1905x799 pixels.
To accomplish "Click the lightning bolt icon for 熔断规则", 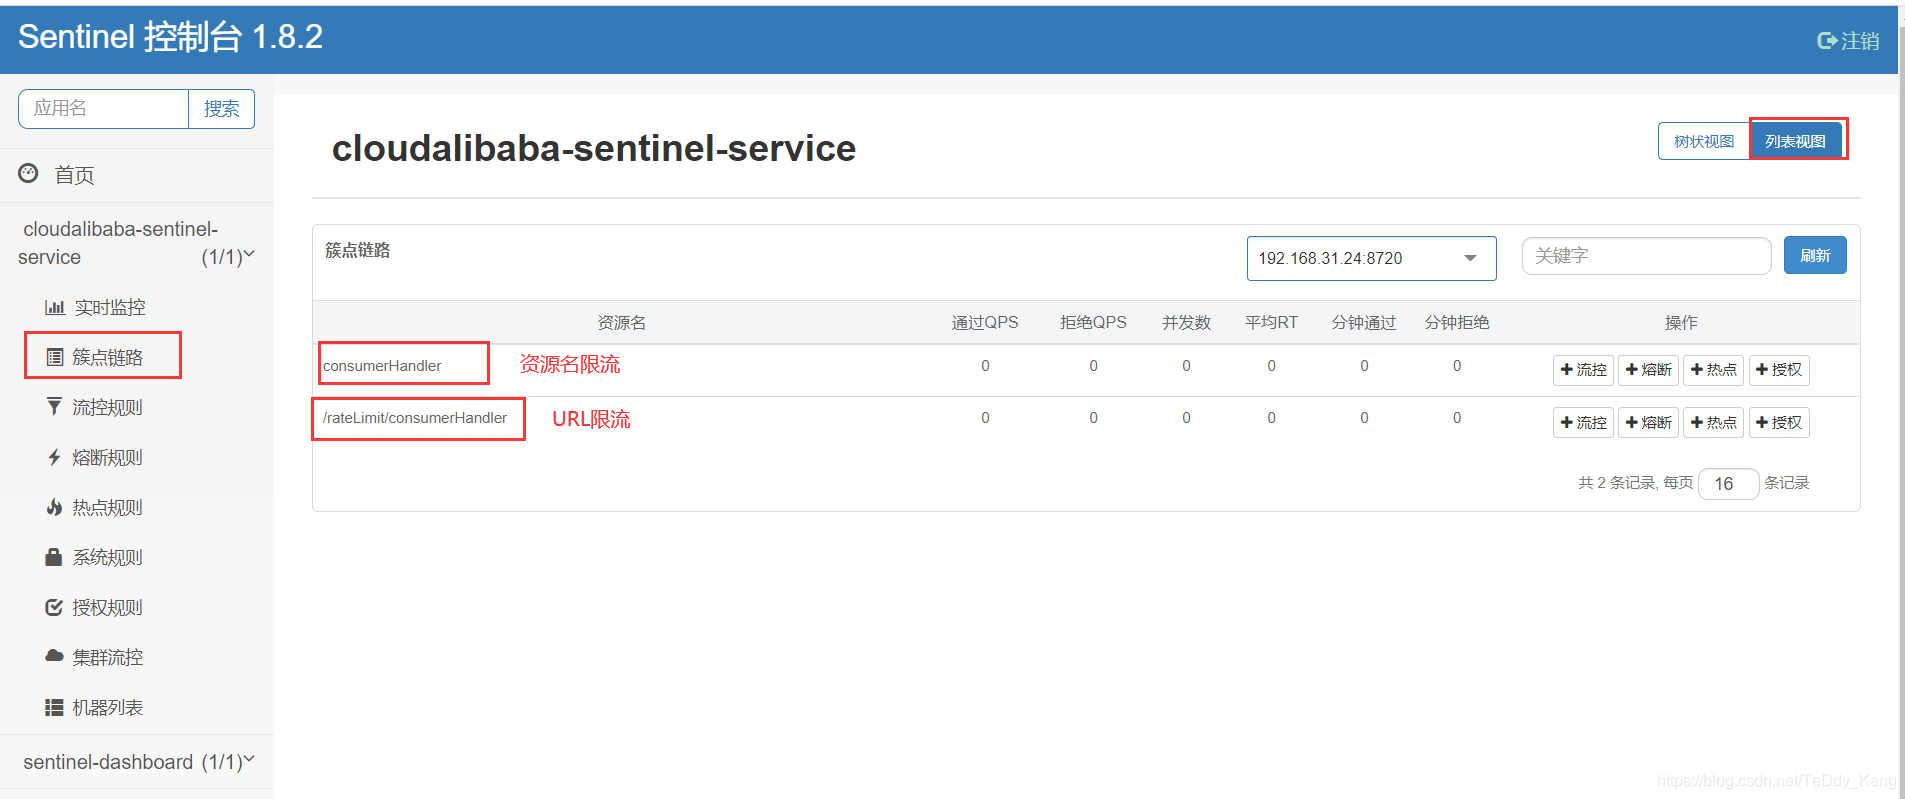I will [54, 457].
